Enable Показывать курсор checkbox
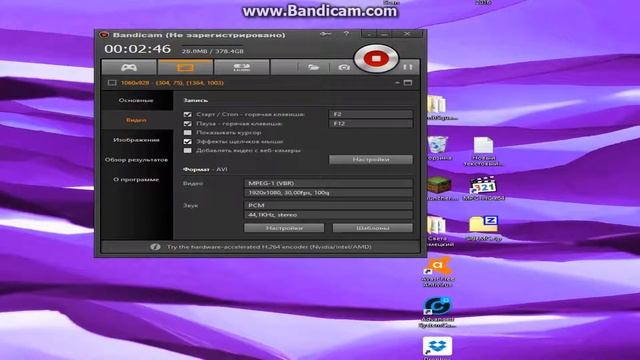640x360 pixels. pyautogui.click(x=187, y=132)
